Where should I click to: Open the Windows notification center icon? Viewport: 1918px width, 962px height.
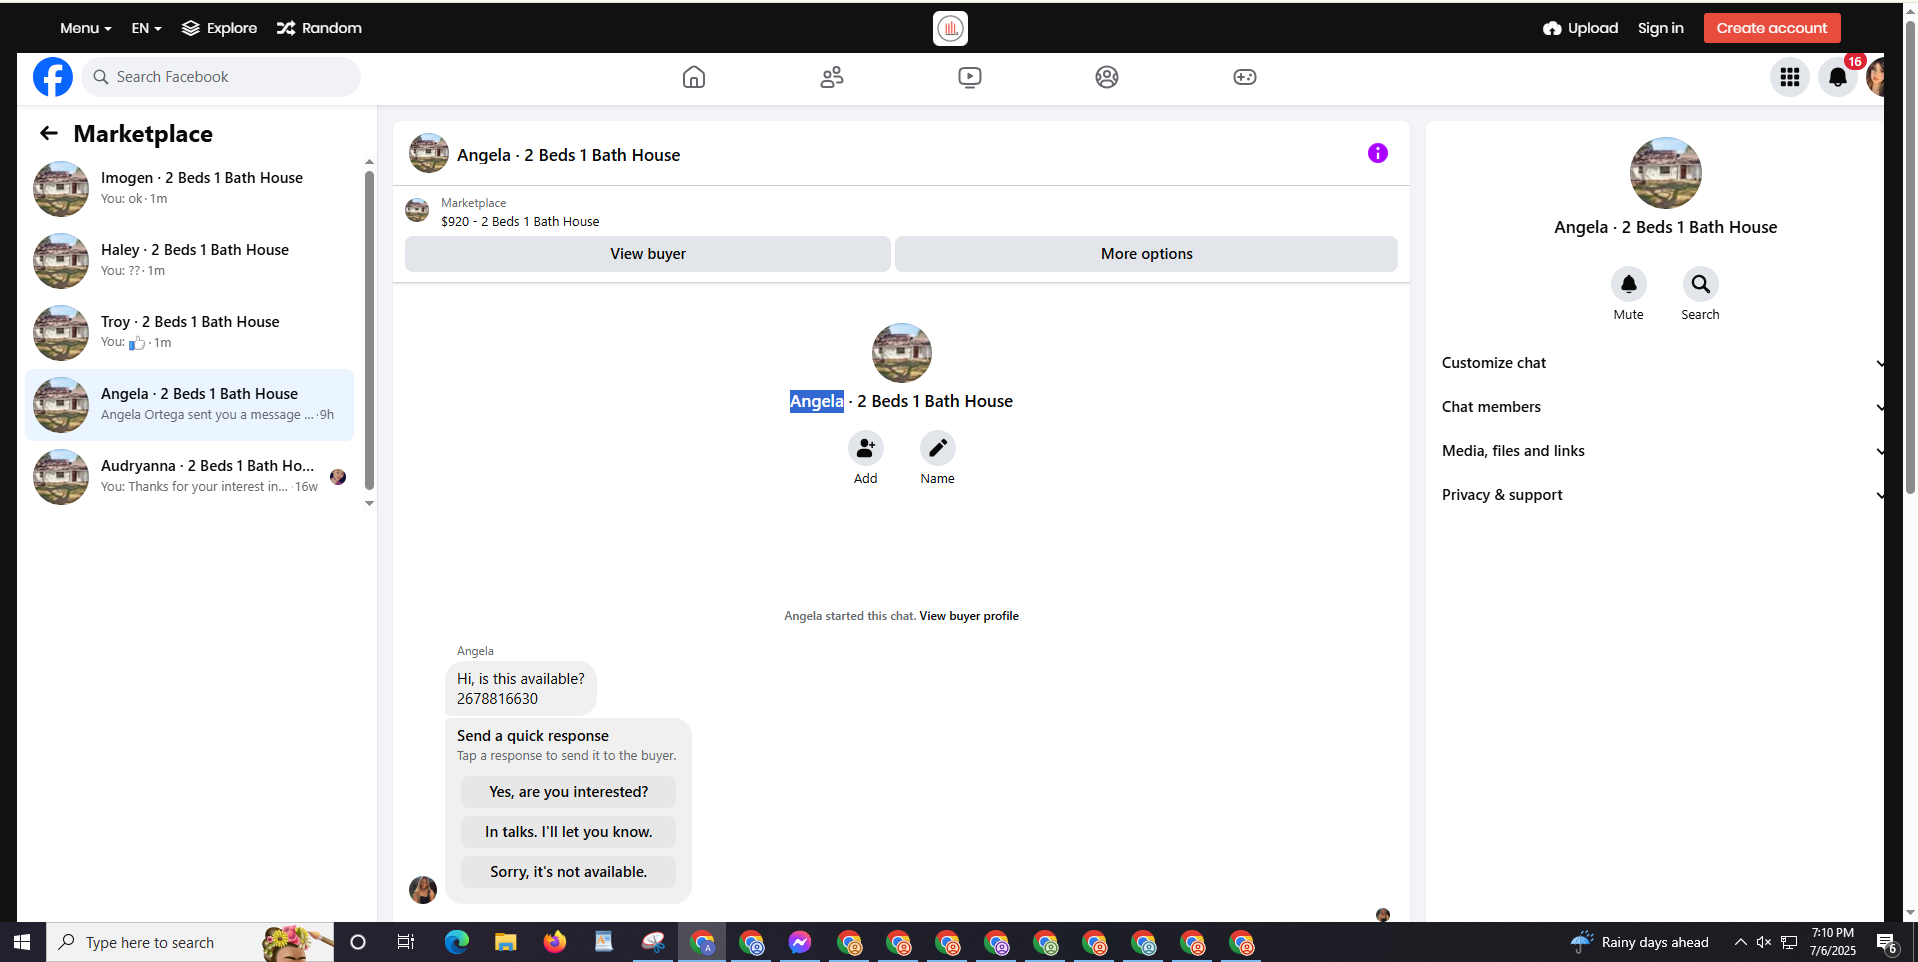(x=1886, y=942)
